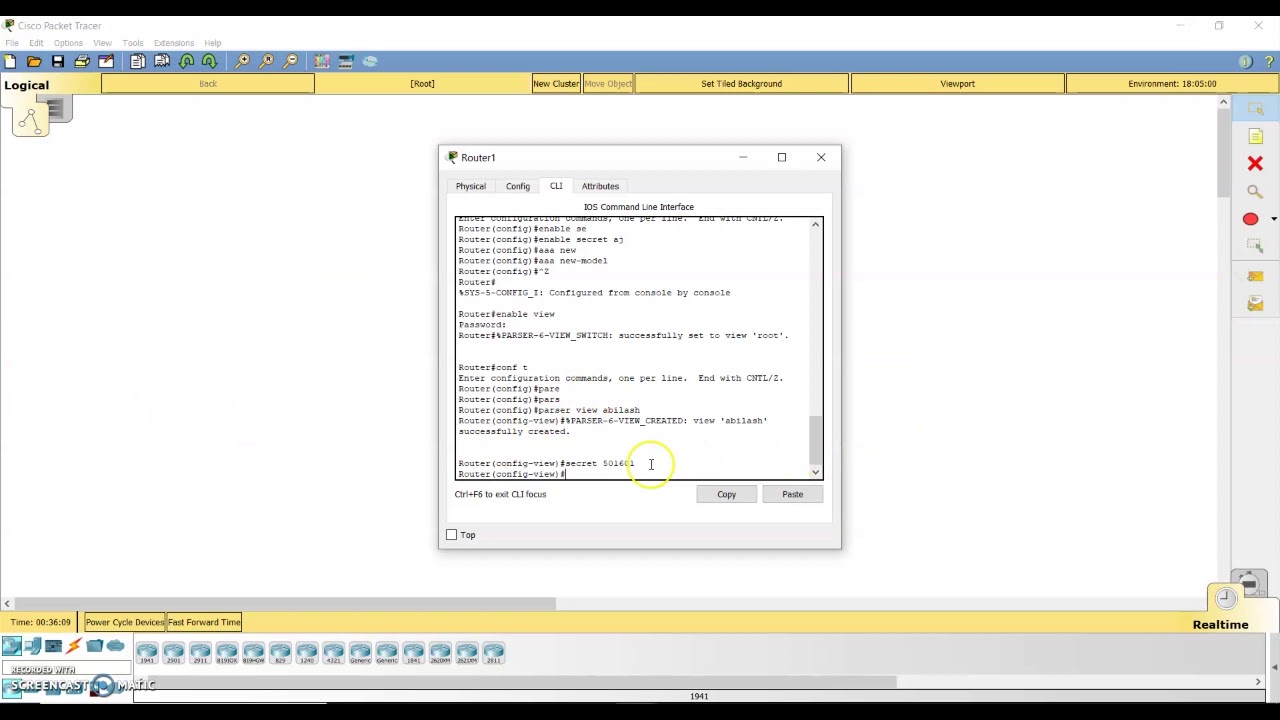Click the New Cluster button
Viewport: 1280px width, 720px height.
point(556,84)
